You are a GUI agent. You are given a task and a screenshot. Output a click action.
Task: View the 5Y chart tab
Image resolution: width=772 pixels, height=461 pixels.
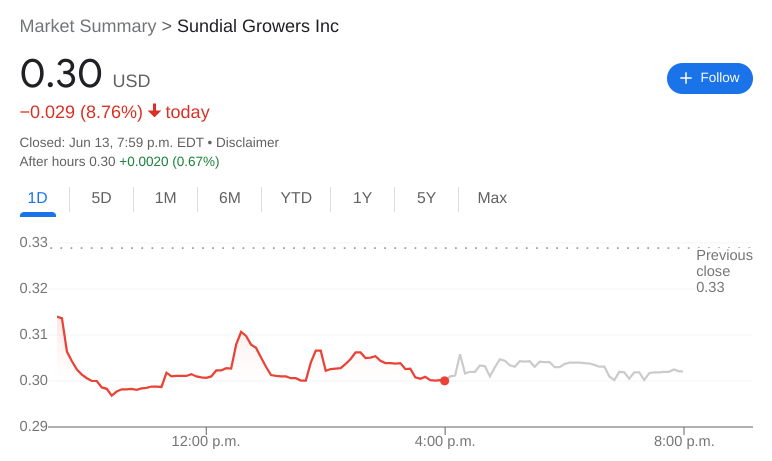click(x=426, y=198)
